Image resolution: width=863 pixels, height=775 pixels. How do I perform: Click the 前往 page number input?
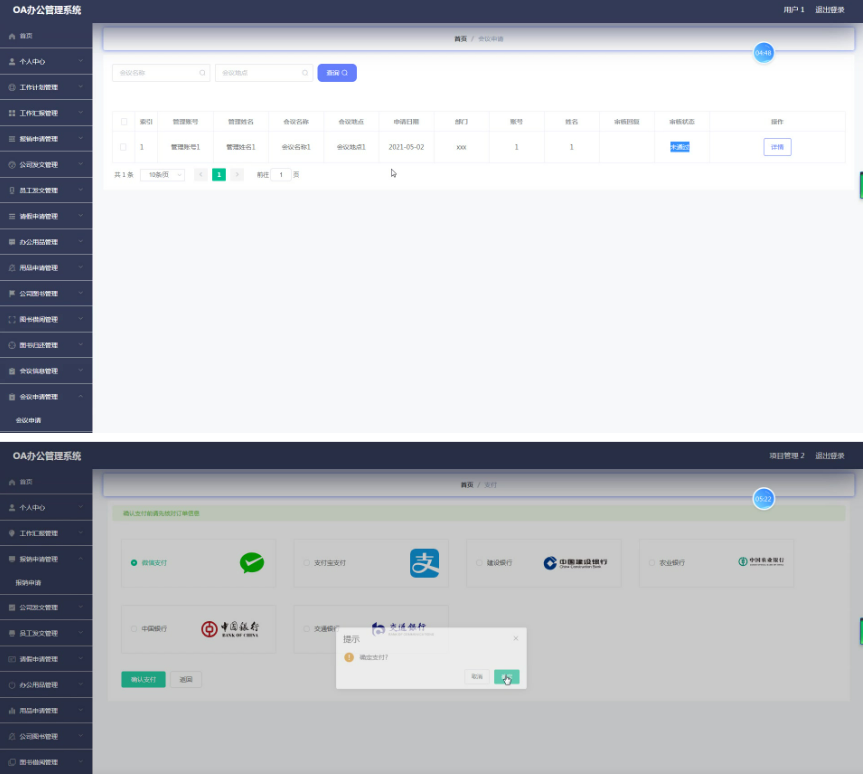pyautogui.click(x=281, y=174)
